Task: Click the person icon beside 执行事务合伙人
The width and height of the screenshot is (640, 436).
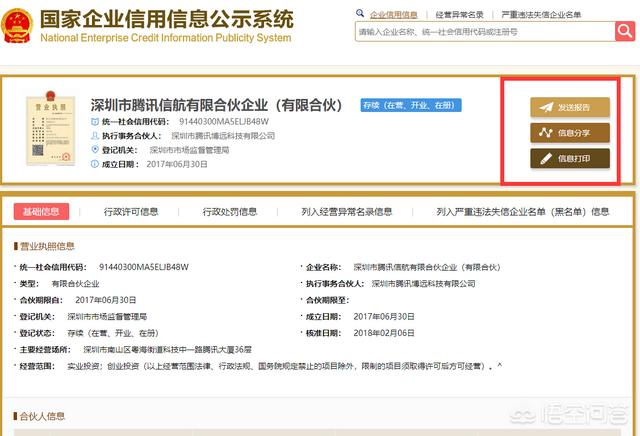Action: (x=94, y=135)
